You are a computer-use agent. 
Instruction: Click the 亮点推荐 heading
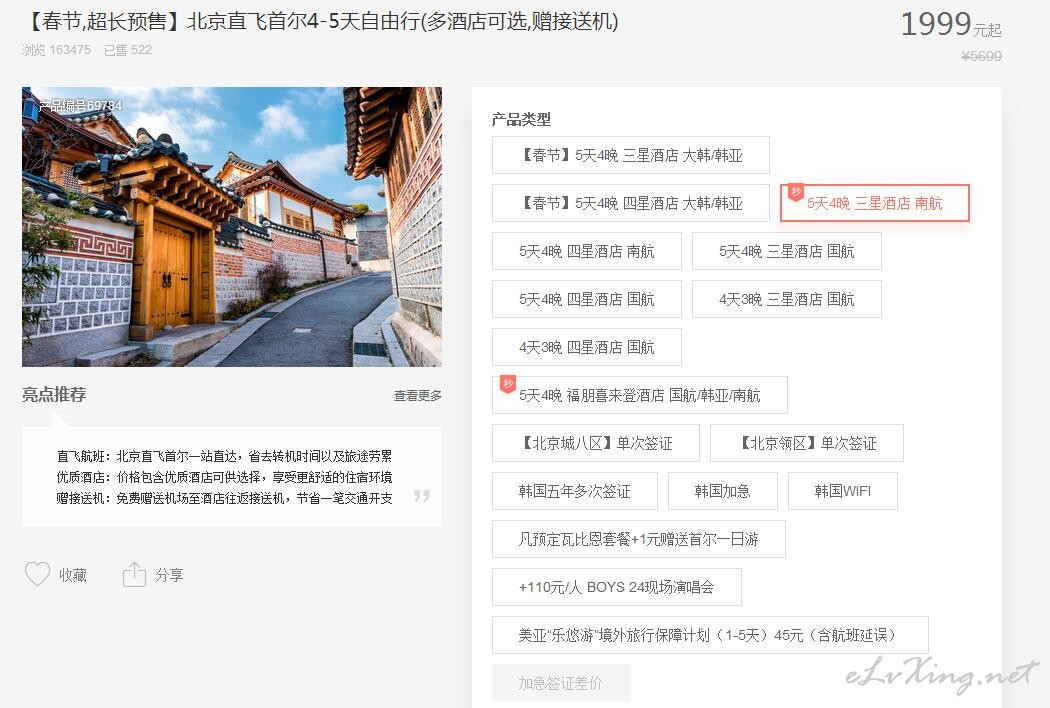pos(54,395)
